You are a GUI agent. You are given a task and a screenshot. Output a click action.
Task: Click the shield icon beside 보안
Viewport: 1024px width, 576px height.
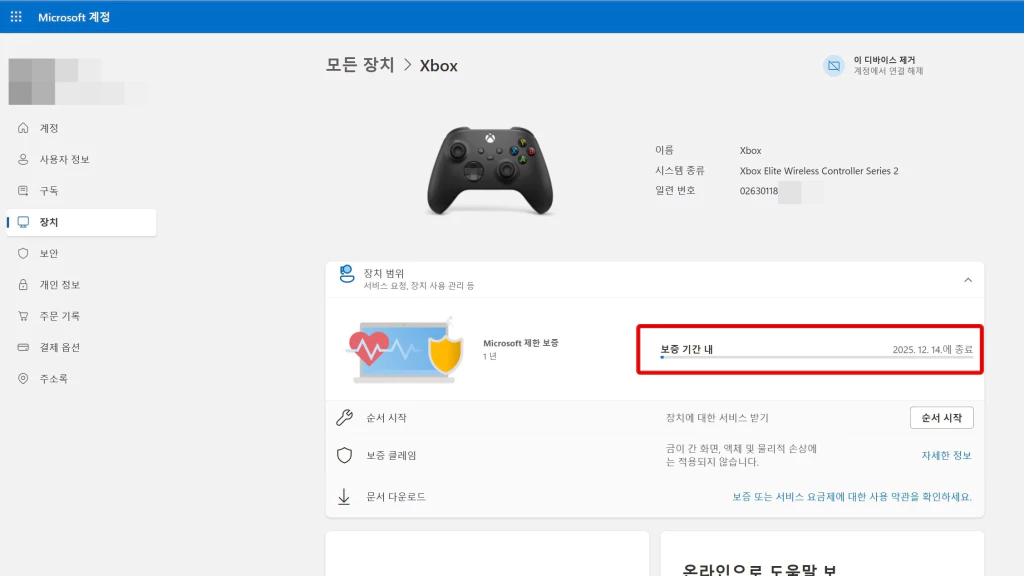(24, 253)
